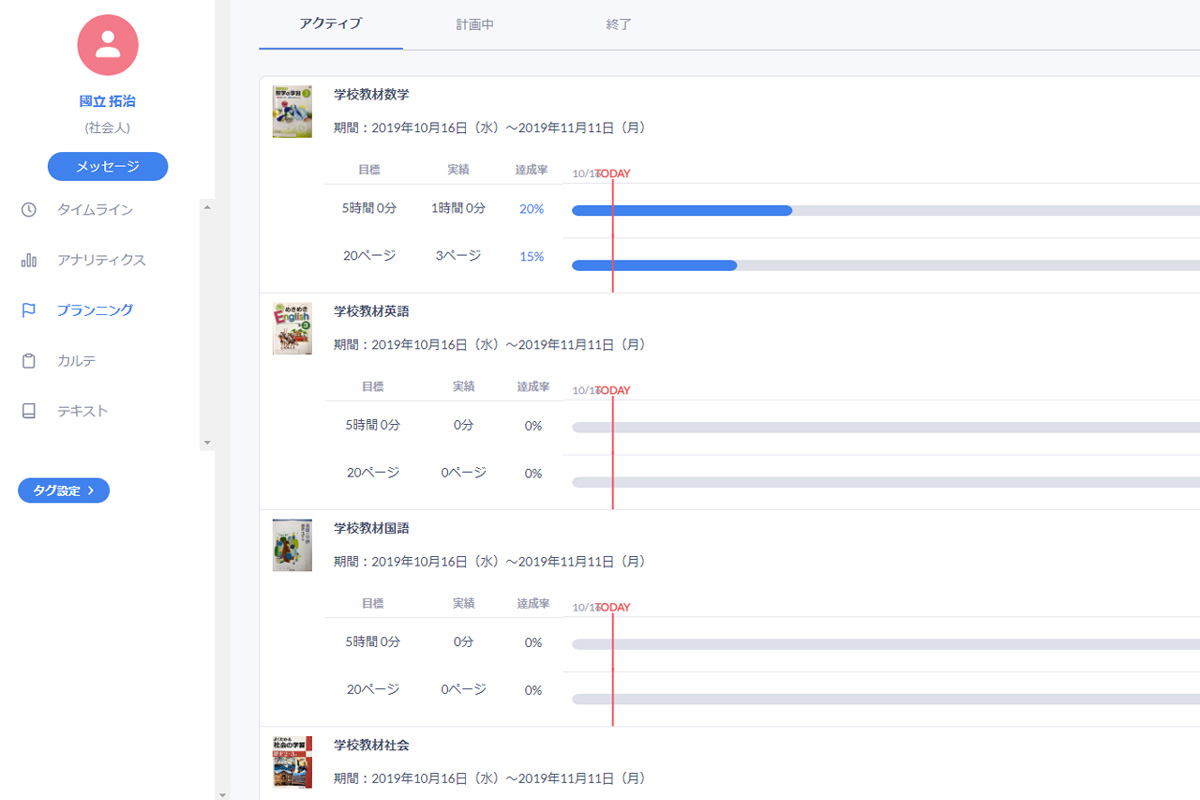Click the clock icon beside タイムライン
Screen dimensions: 1200x800
29,210
